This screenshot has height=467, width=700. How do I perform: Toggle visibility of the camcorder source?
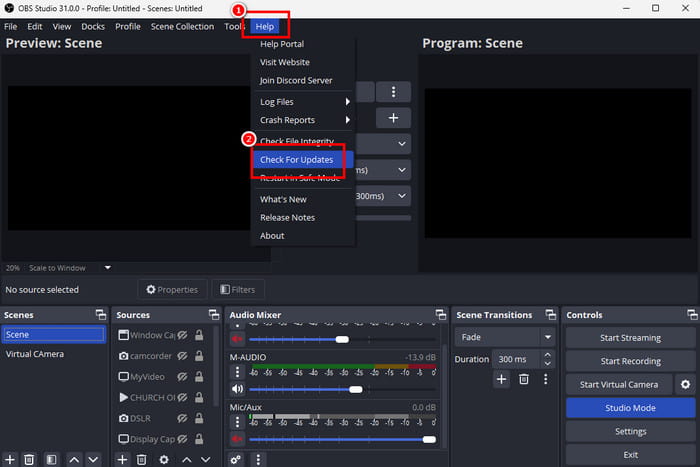pos(183,356)
